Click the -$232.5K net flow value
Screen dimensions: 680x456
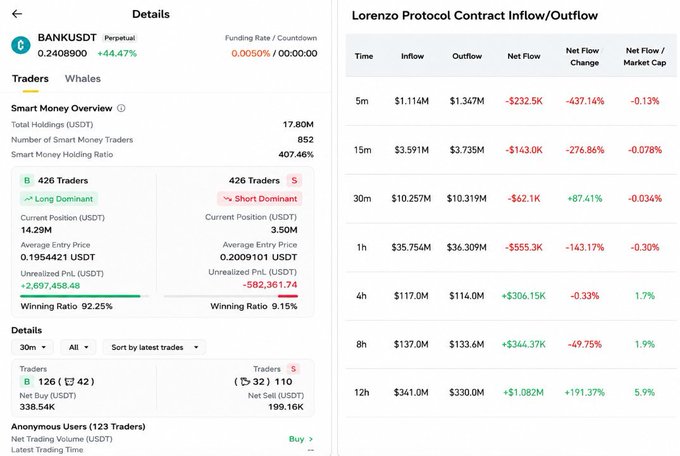[524, 101]
